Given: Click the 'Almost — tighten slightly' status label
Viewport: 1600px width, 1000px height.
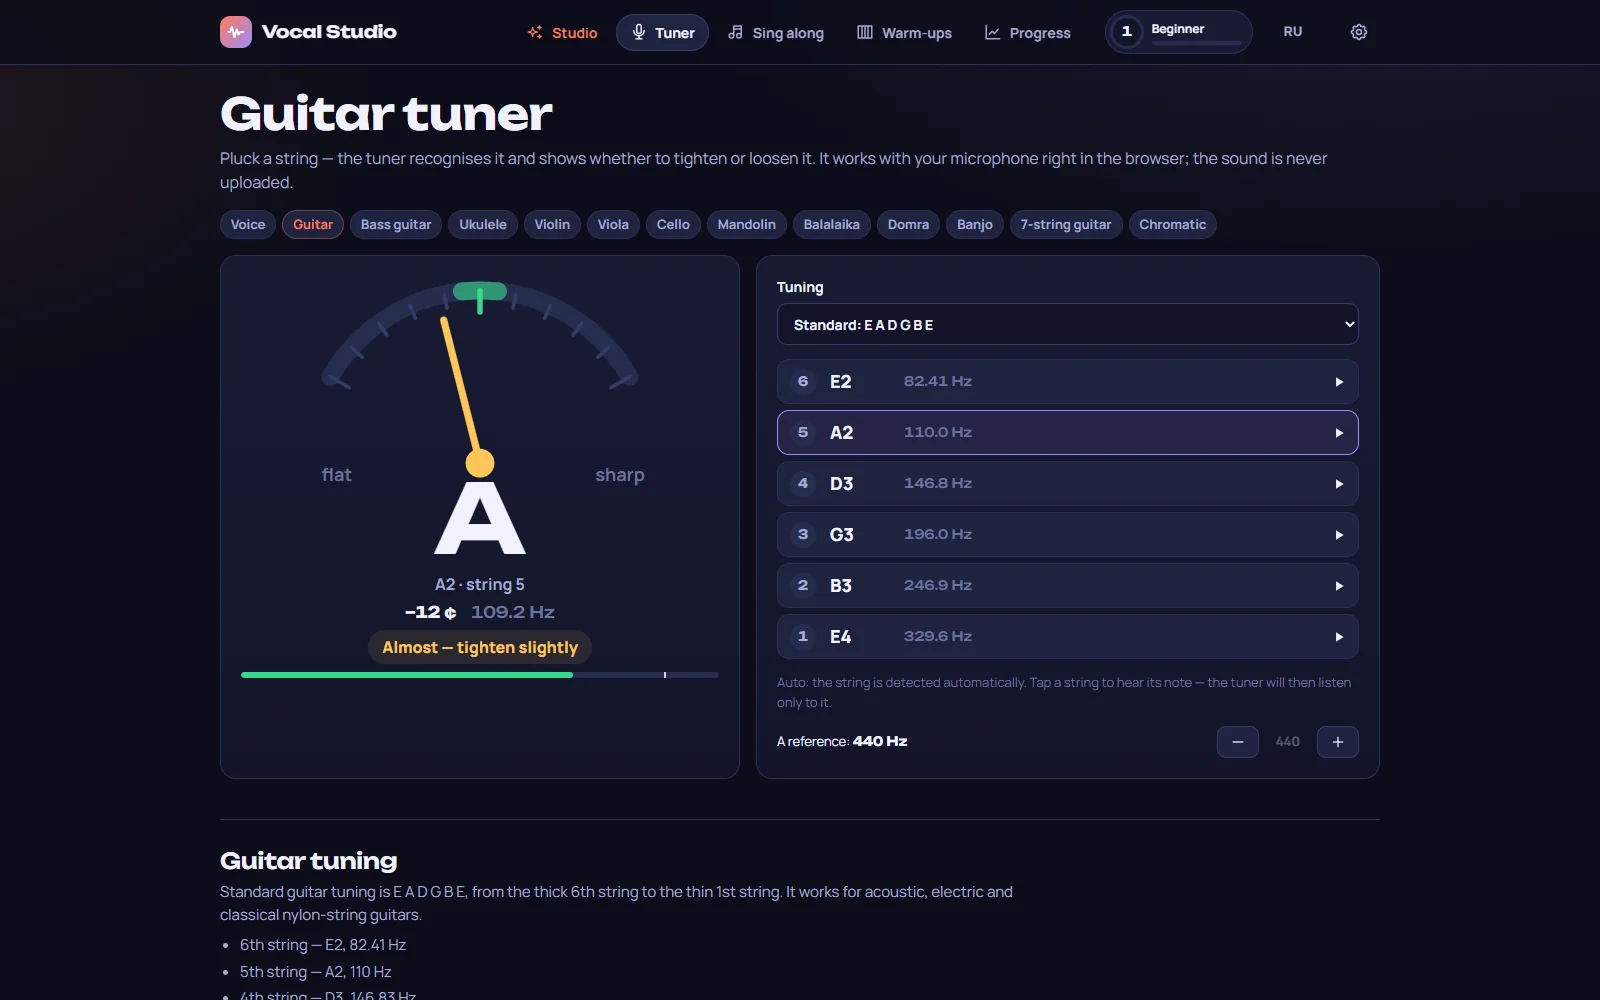Looking at the screenshot, I should pos(480,647).
